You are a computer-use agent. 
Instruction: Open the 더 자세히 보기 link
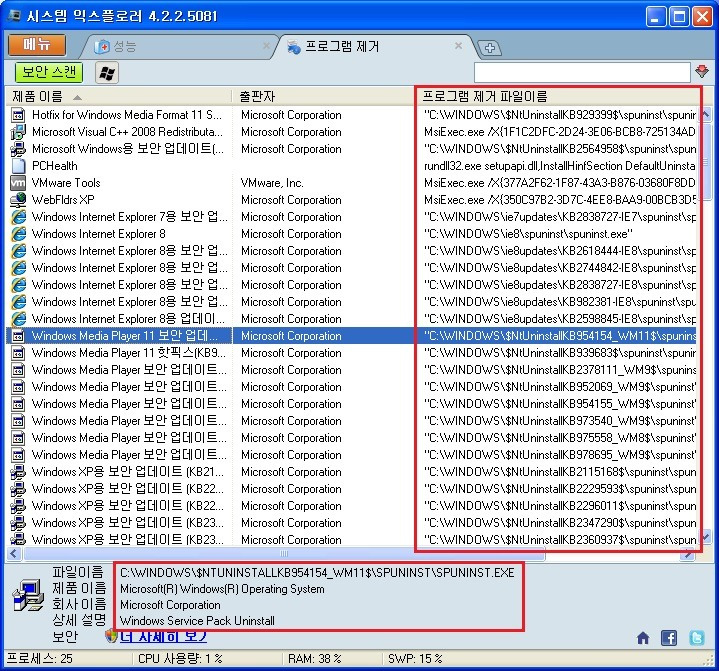163,637
